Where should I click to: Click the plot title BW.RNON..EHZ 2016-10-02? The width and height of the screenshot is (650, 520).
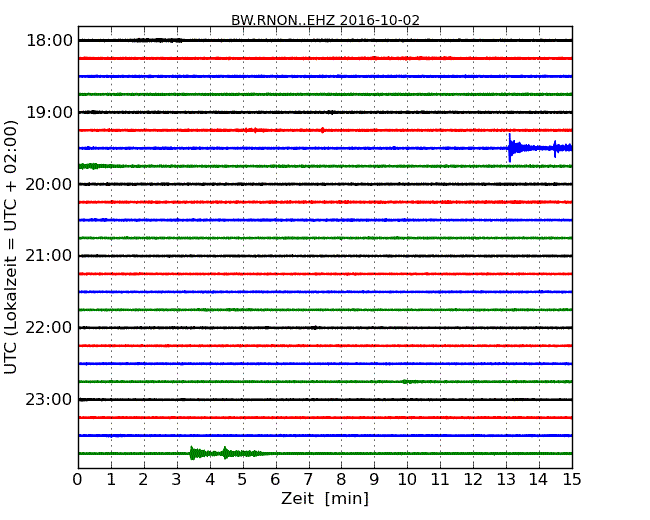coord(325,20)
